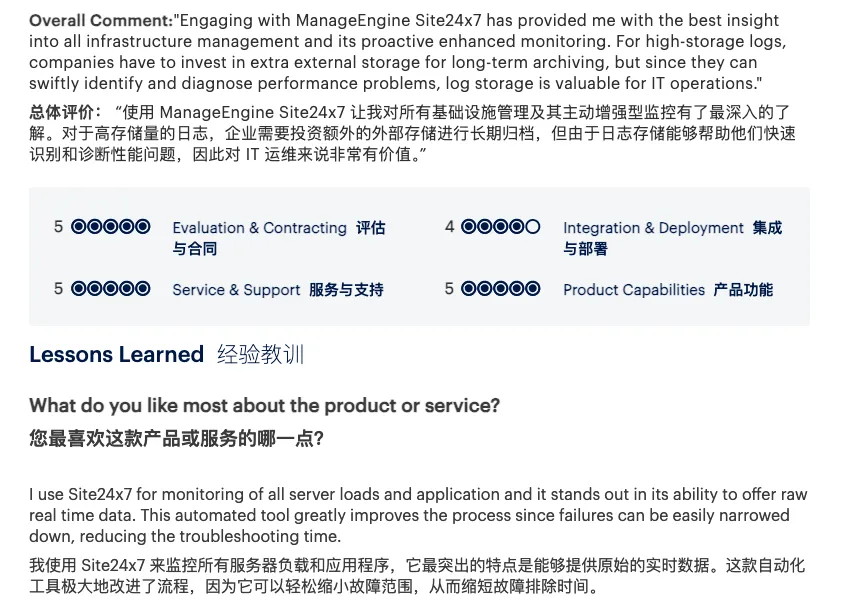Click the bold Overall Comment label
Screen dimensions: 843x613
coord(100,20)
